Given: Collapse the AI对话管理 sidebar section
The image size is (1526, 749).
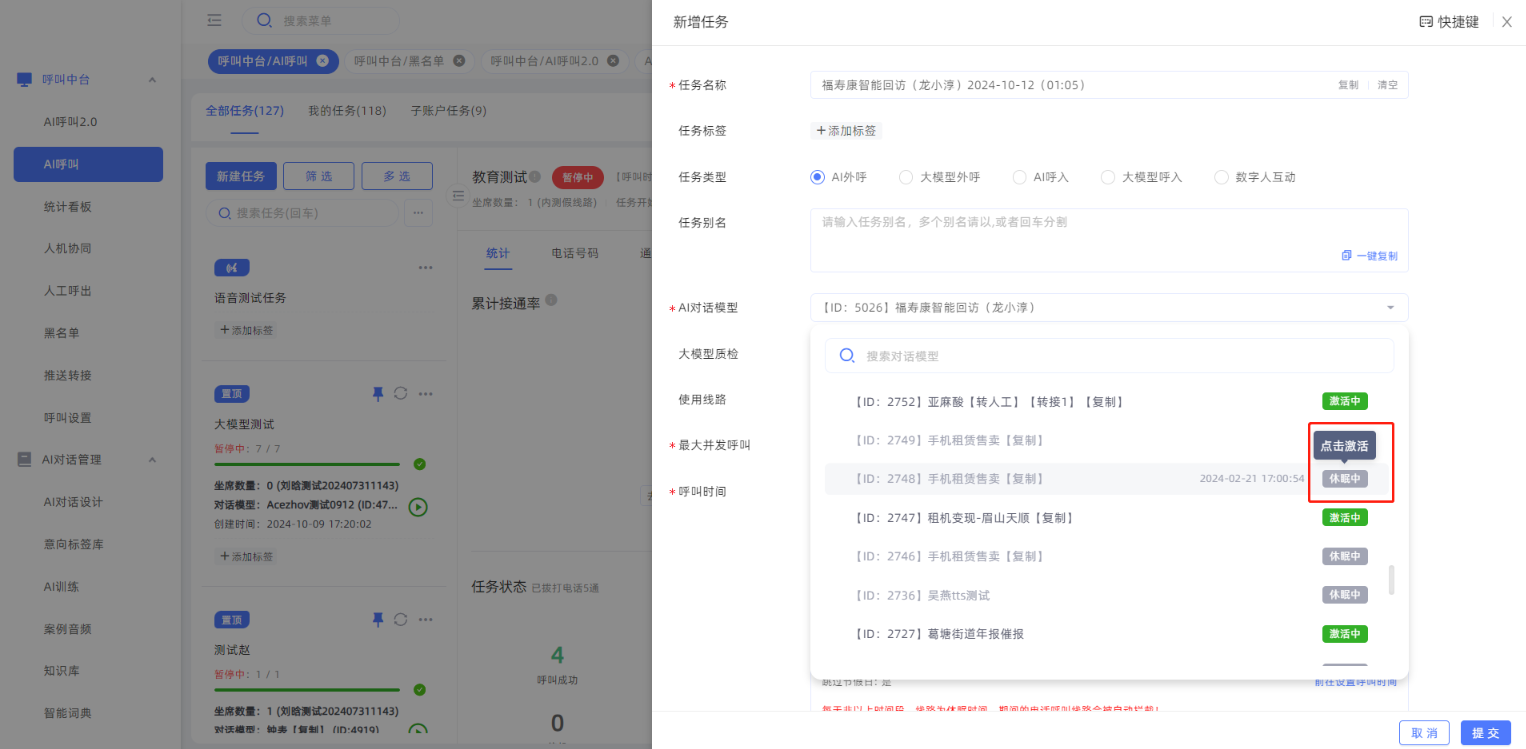Looking at the screenshot, I should tap(152, 460).
